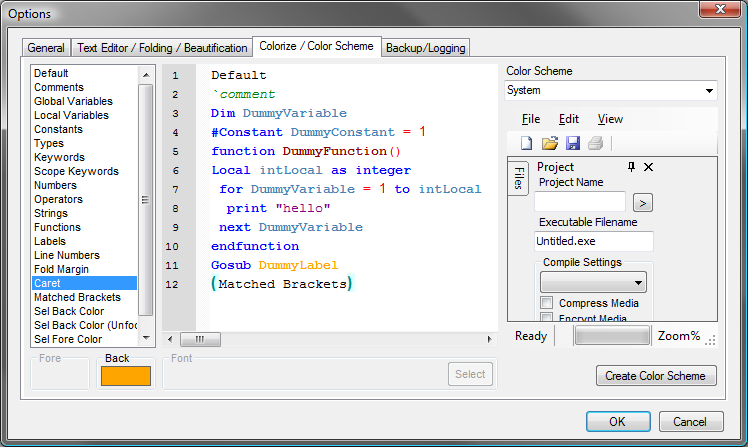This screenshot has height=447, width=748.
Task: Select Types in the element list
Action: tap(49, 143)
